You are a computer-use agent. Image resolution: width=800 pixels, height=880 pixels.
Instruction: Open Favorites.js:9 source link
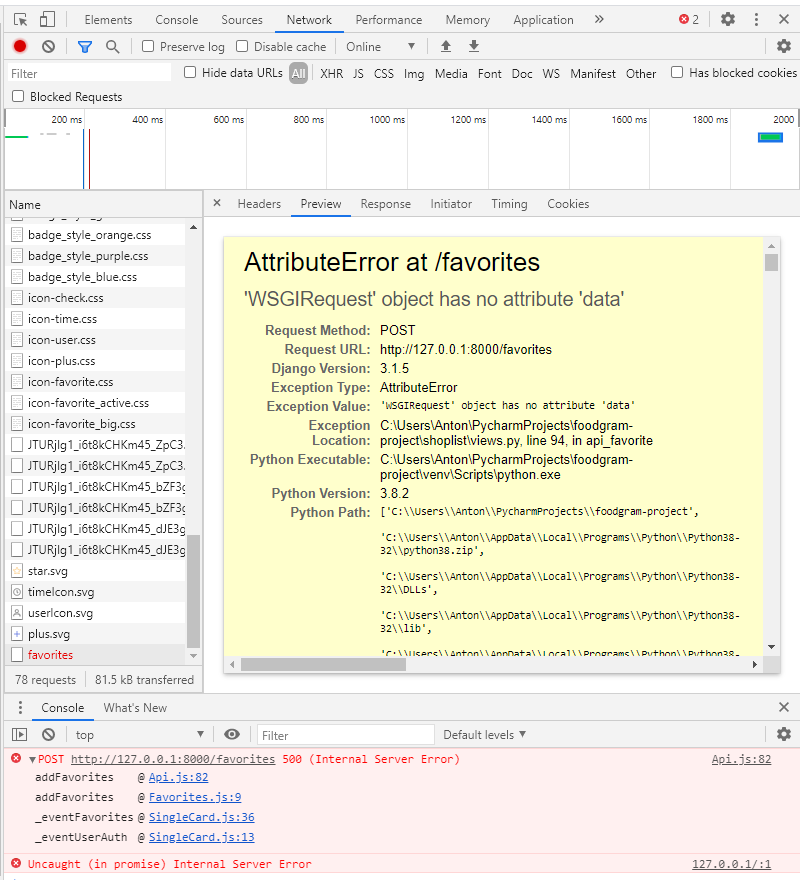(195, 797)
